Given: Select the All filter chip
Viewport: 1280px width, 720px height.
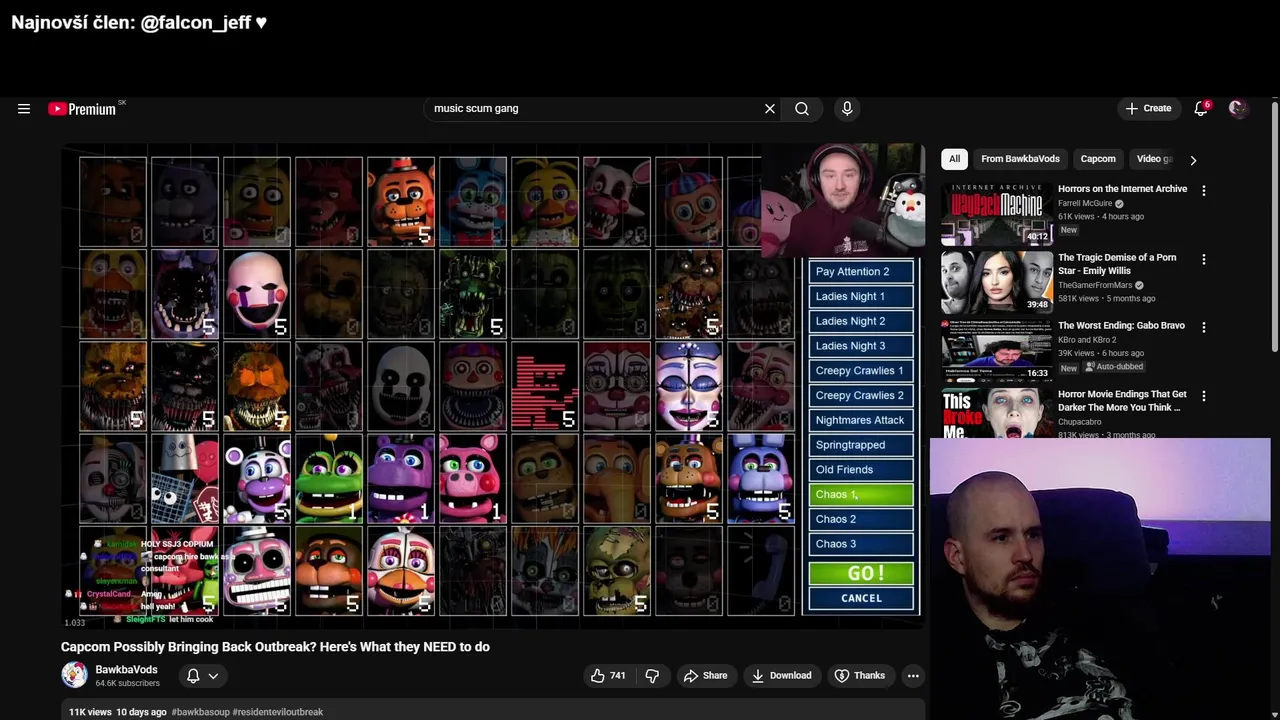Looking at the screenshot, I should point(955,159).
